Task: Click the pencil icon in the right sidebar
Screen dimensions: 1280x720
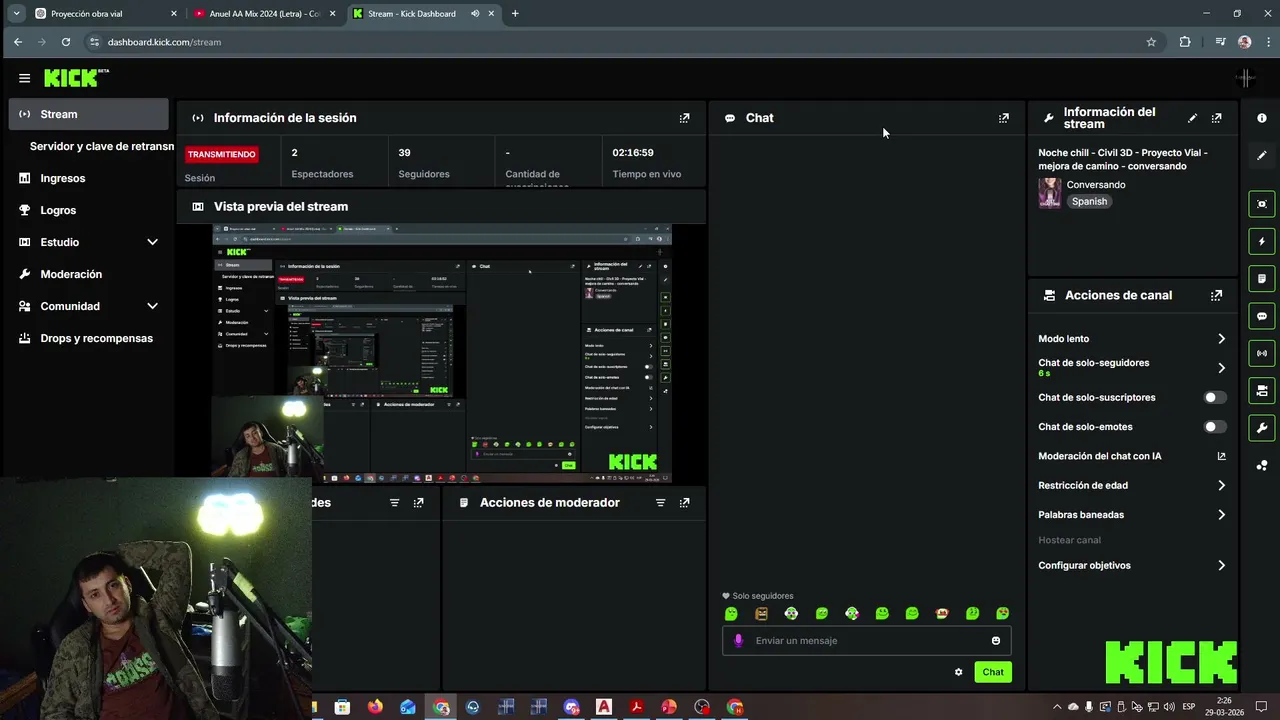Action: coord(1262,156)
